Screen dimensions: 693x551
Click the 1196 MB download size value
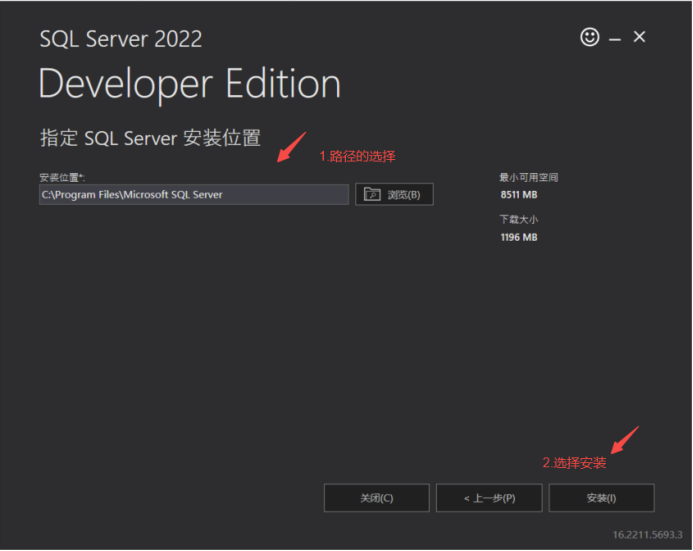[519, 237]
